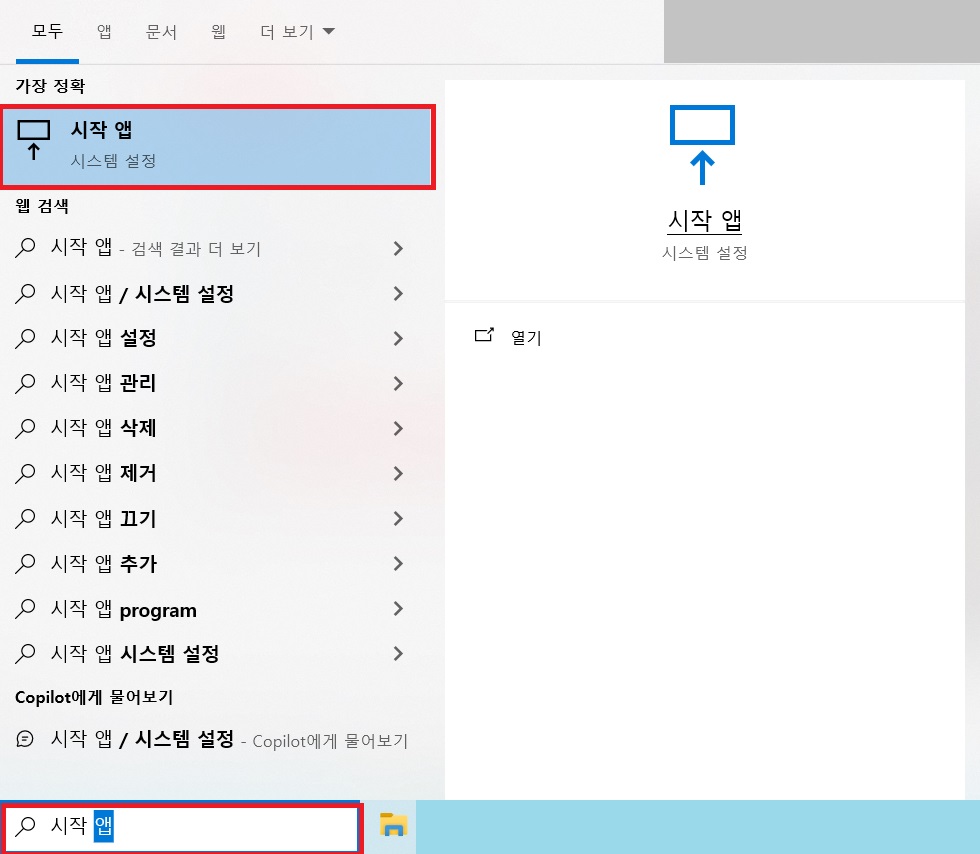Expand arrow for 시작 앱 시스템 설정 suggestion
Image resolution: width=980 pixels, height=854 pixels.
[398, 653]
